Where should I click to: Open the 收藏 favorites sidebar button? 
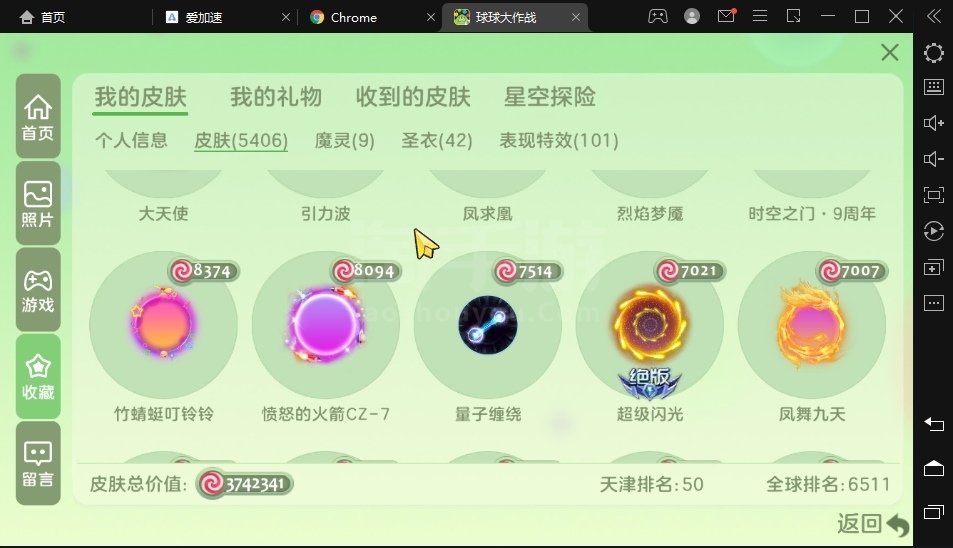pyautogui.click(x=38, y=377)
